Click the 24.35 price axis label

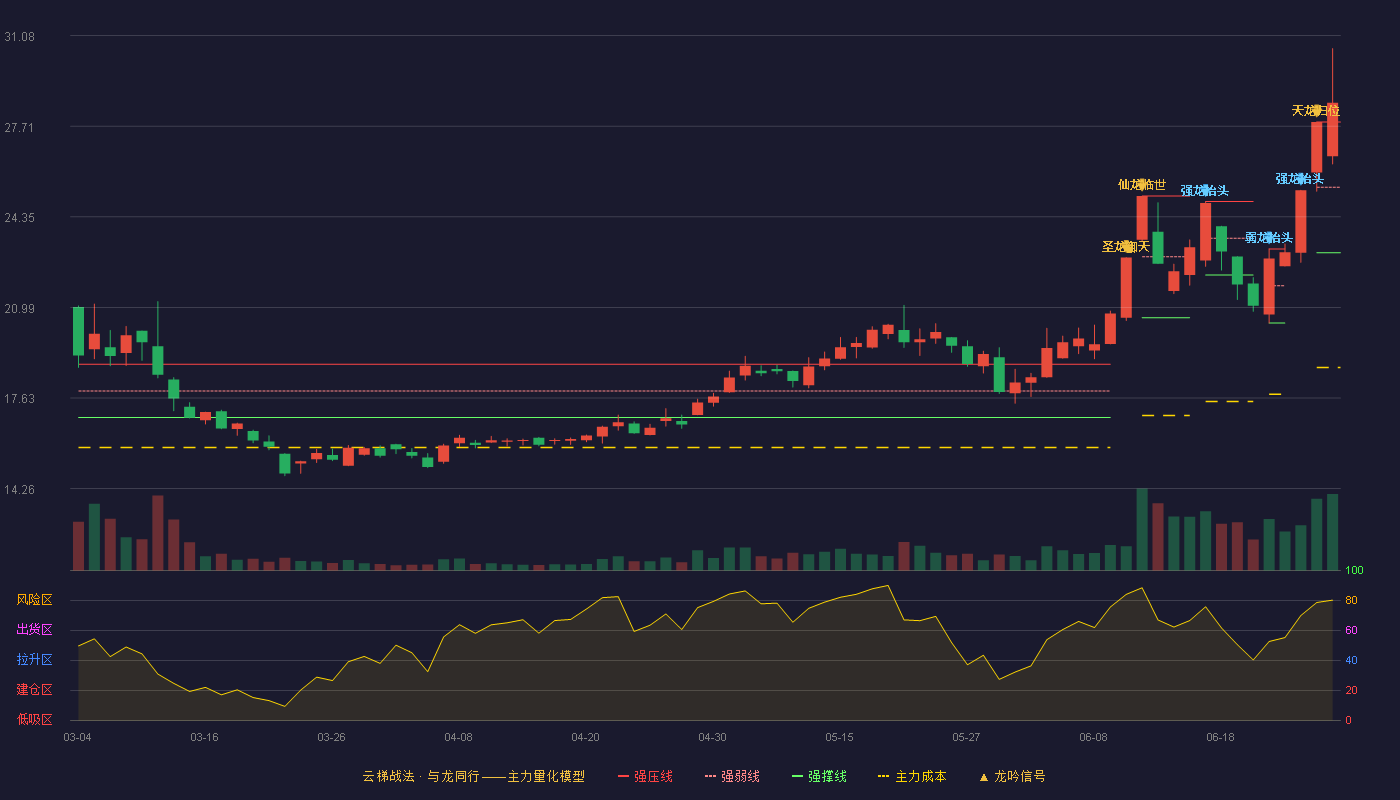19,217
